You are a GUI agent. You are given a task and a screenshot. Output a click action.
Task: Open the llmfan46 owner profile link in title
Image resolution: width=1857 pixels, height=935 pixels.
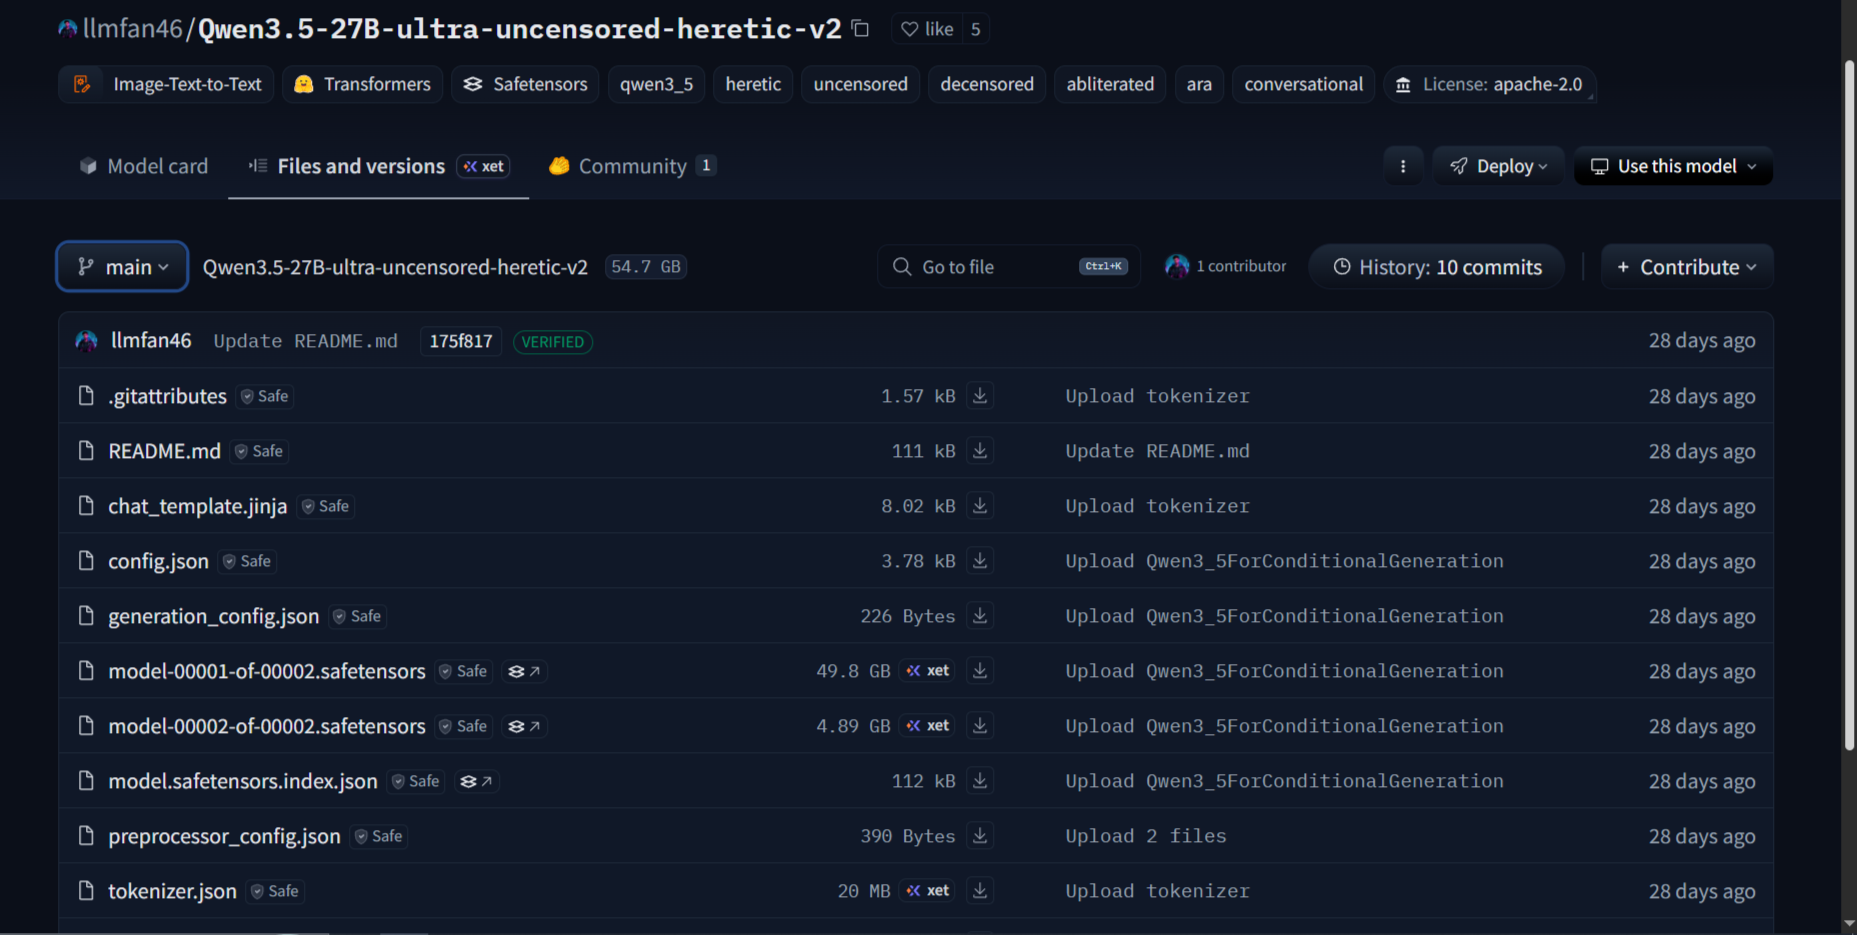pos(133,29)
